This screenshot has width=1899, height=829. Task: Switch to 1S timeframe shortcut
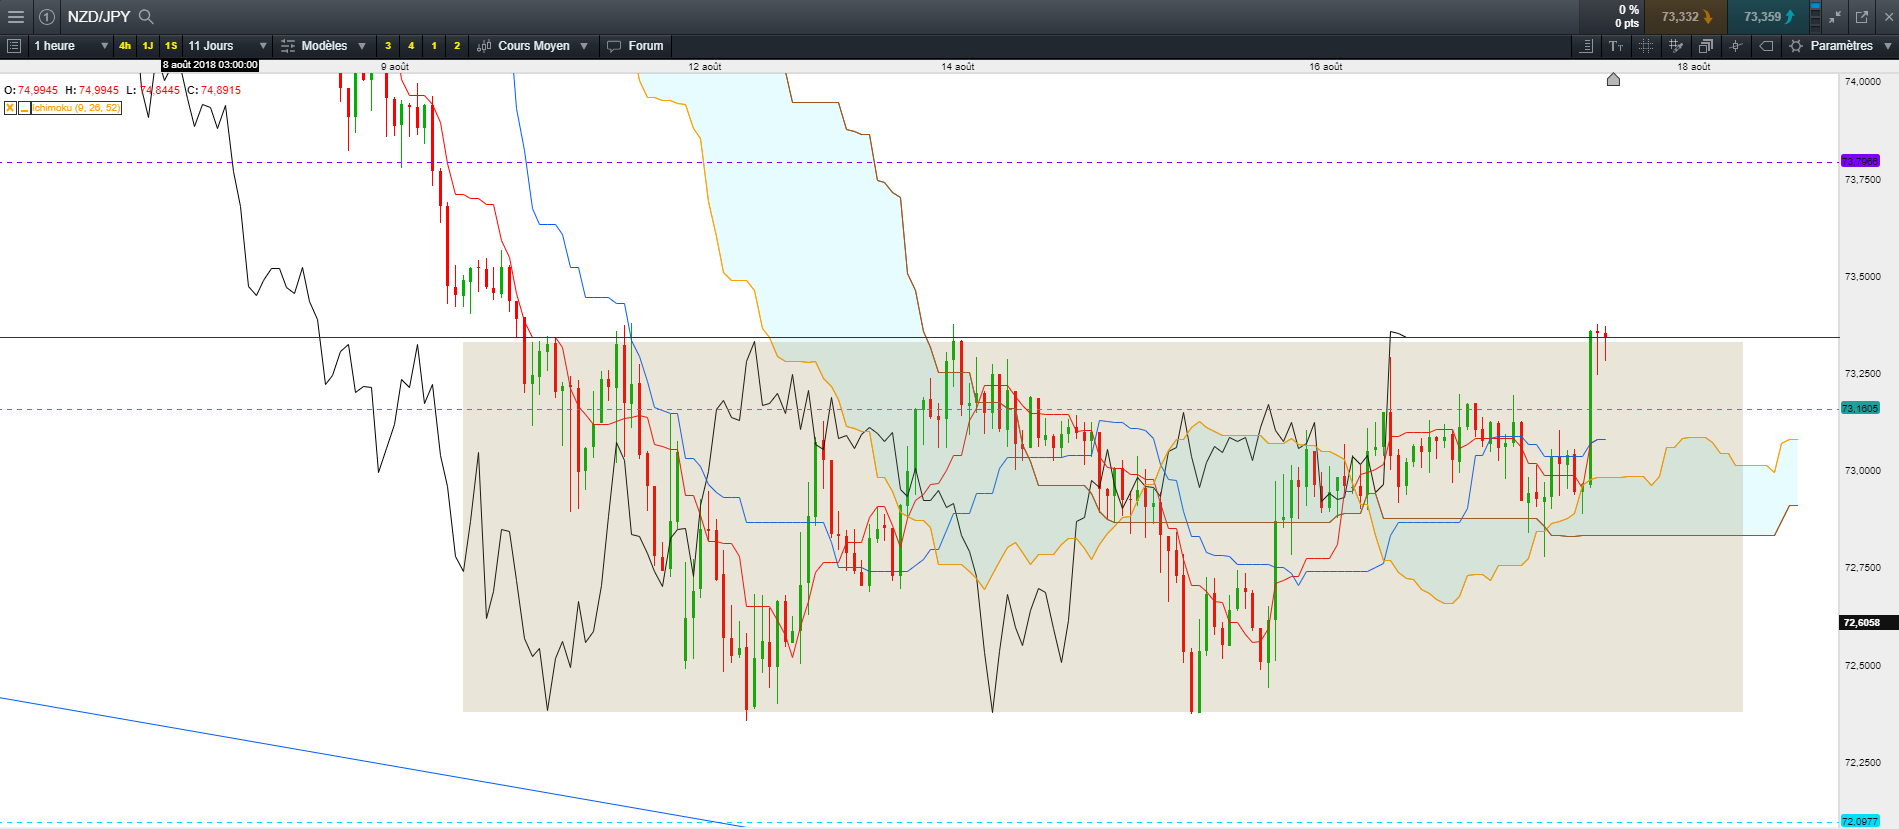point(171,46)
